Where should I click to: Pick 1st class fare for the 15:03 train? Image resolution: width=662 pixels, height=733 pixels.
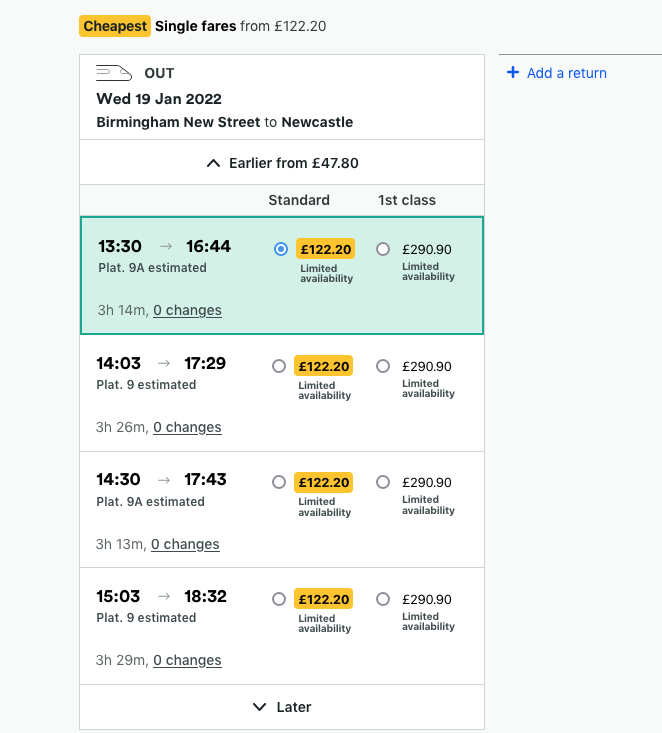(383, 599)
